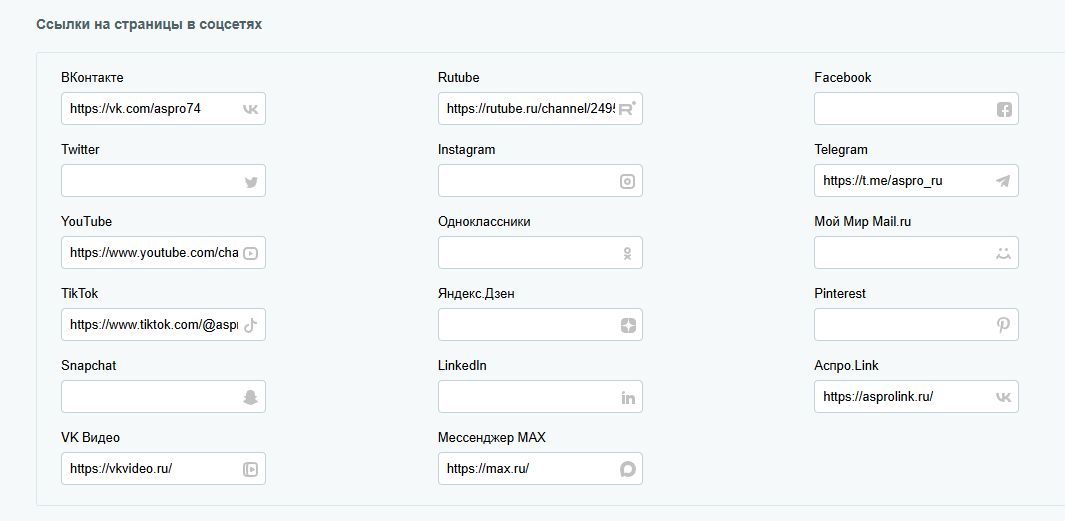Screen dimensions: 1065x521
Task: Click the Twitter bird icon
Action: click(251, 182)
